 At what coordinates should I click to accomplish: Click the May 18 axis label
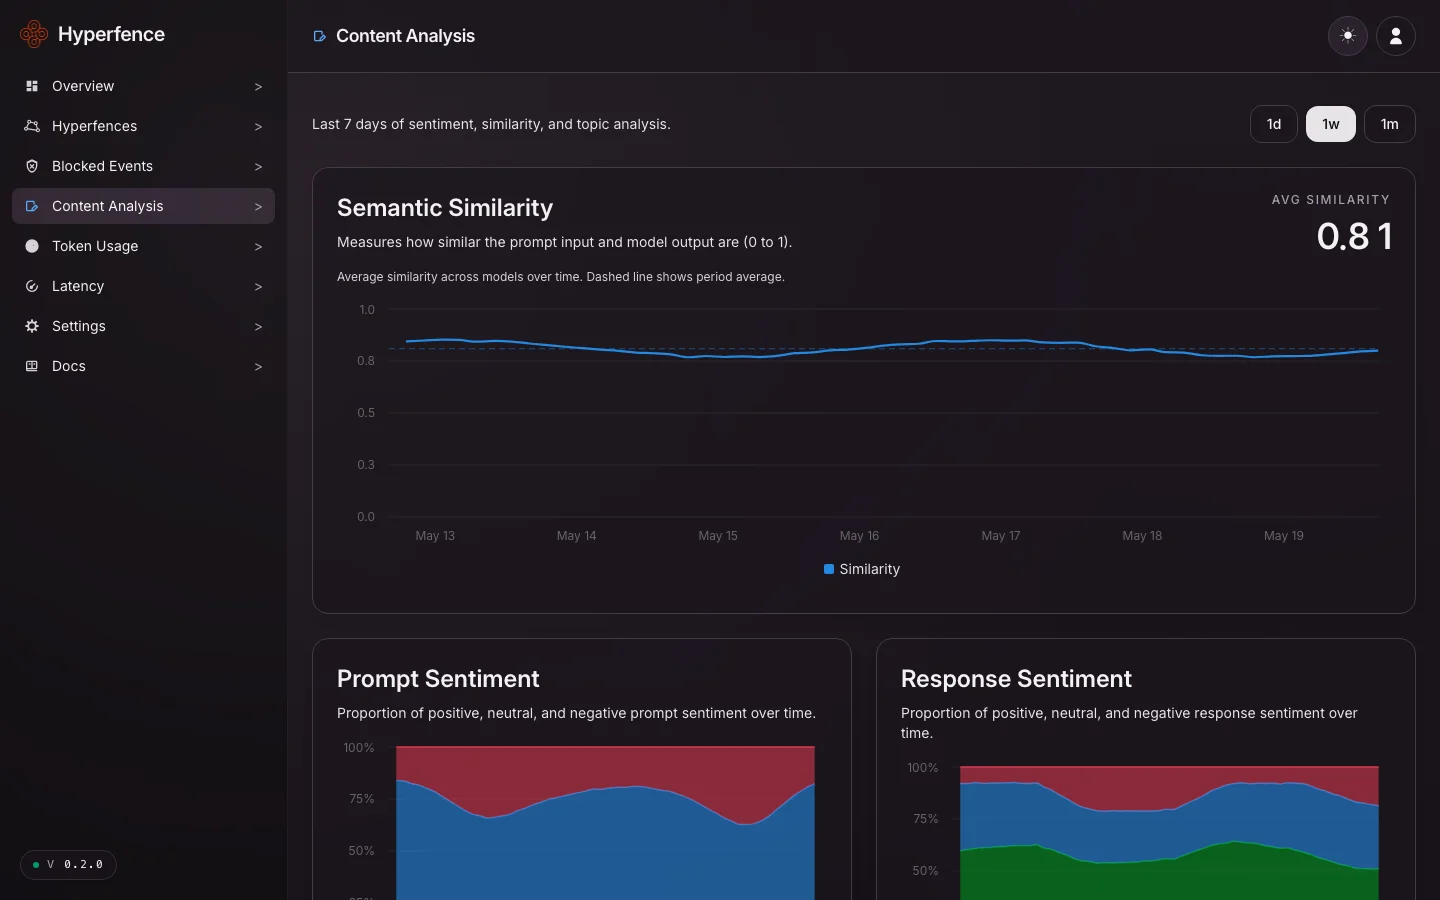coord(1142,536)
